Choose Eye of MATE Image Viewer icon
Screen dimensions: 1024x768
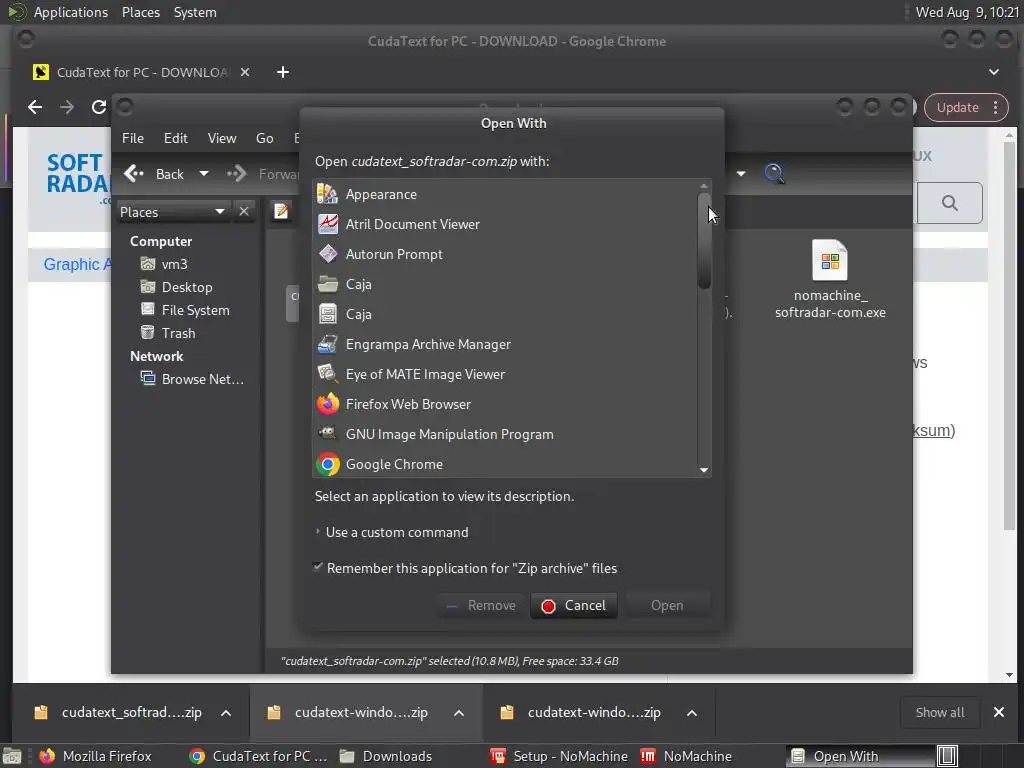click(328, 374)
